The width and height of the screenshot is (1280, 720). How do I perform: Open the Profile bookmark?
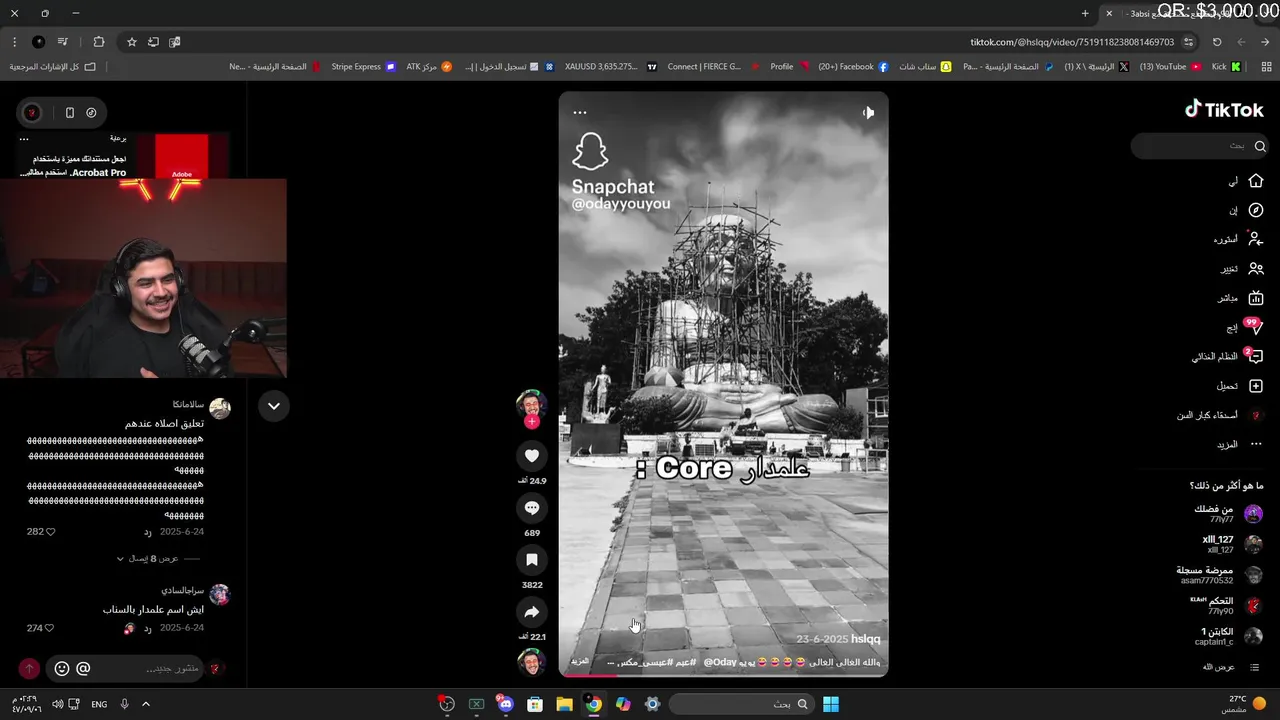pyautogui.click(x=774, y=67)
